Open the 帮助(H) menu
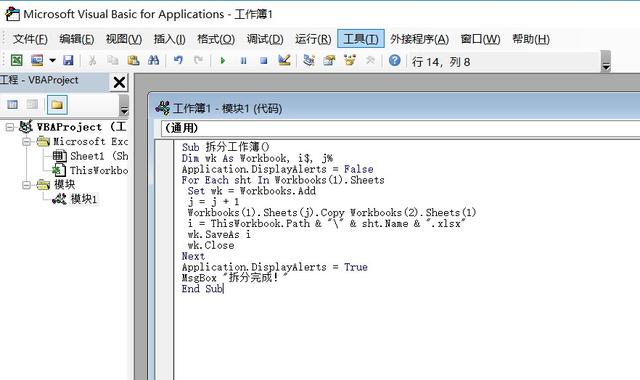This screenshot has width=640, height=380. point(531,39)
